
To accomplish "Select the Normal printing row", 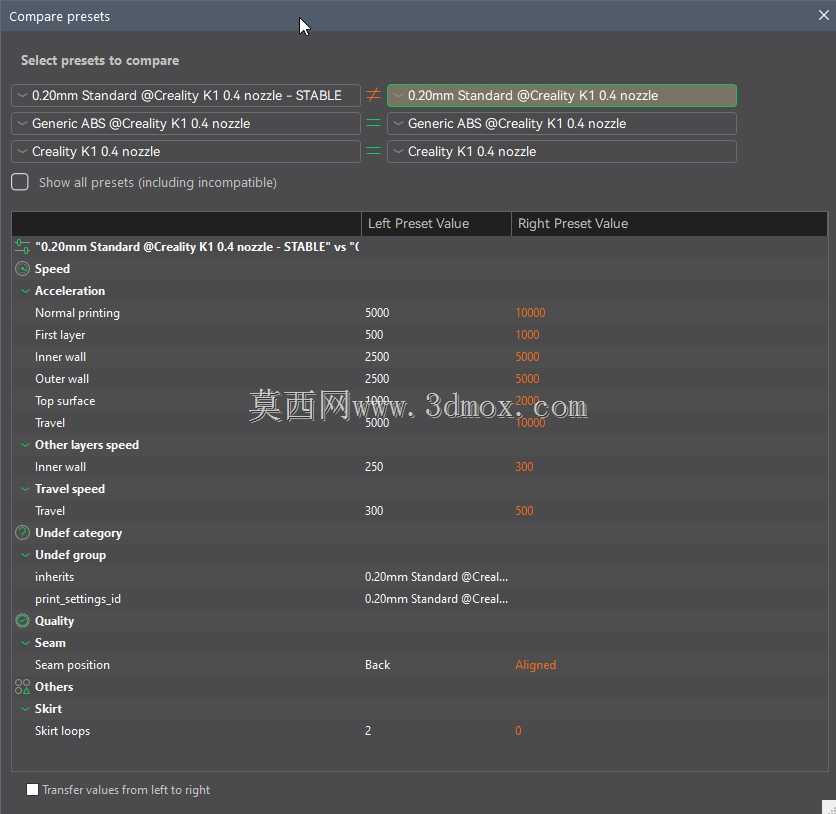I will (x=420, y=313).
